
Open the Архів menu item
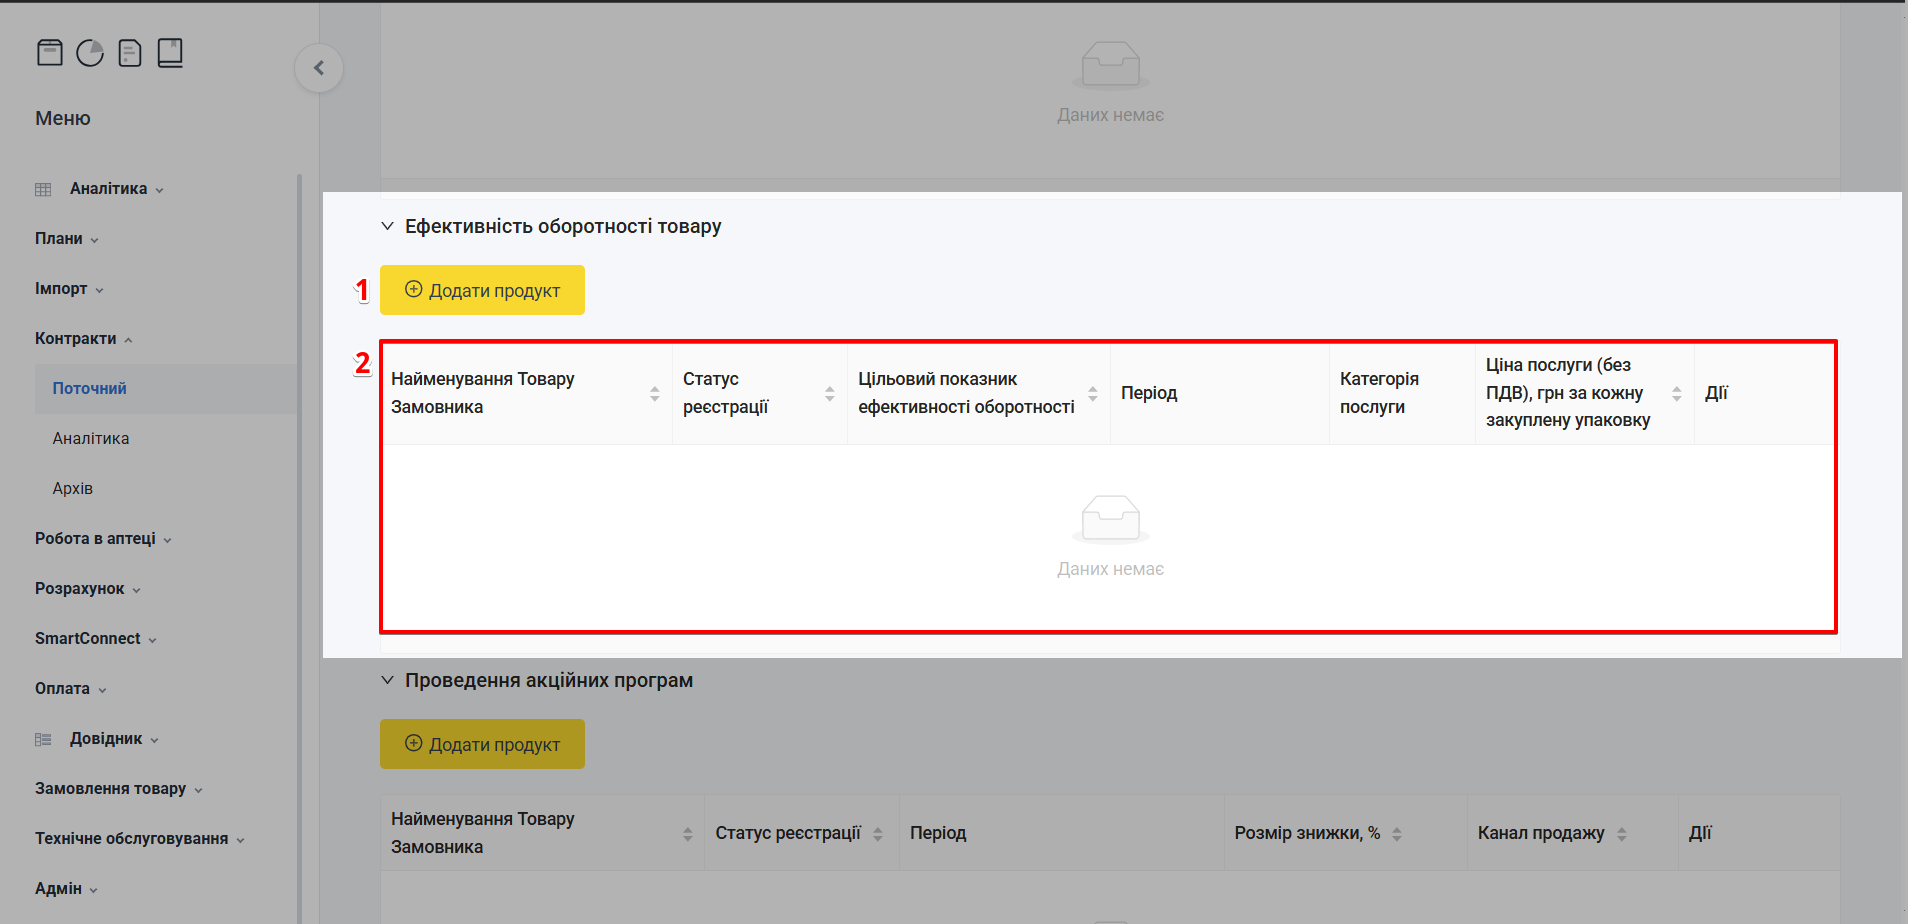coord(73,489)
